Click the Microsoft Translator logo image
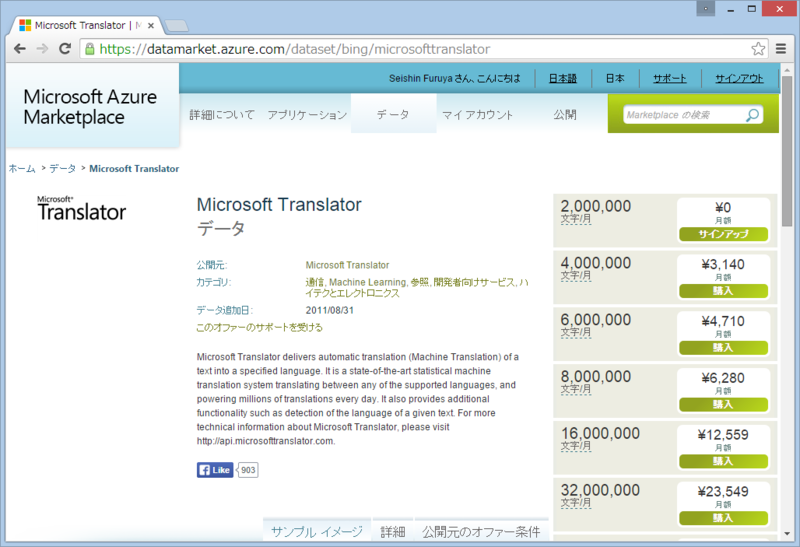The image size is (800, 547). (82, 208)
